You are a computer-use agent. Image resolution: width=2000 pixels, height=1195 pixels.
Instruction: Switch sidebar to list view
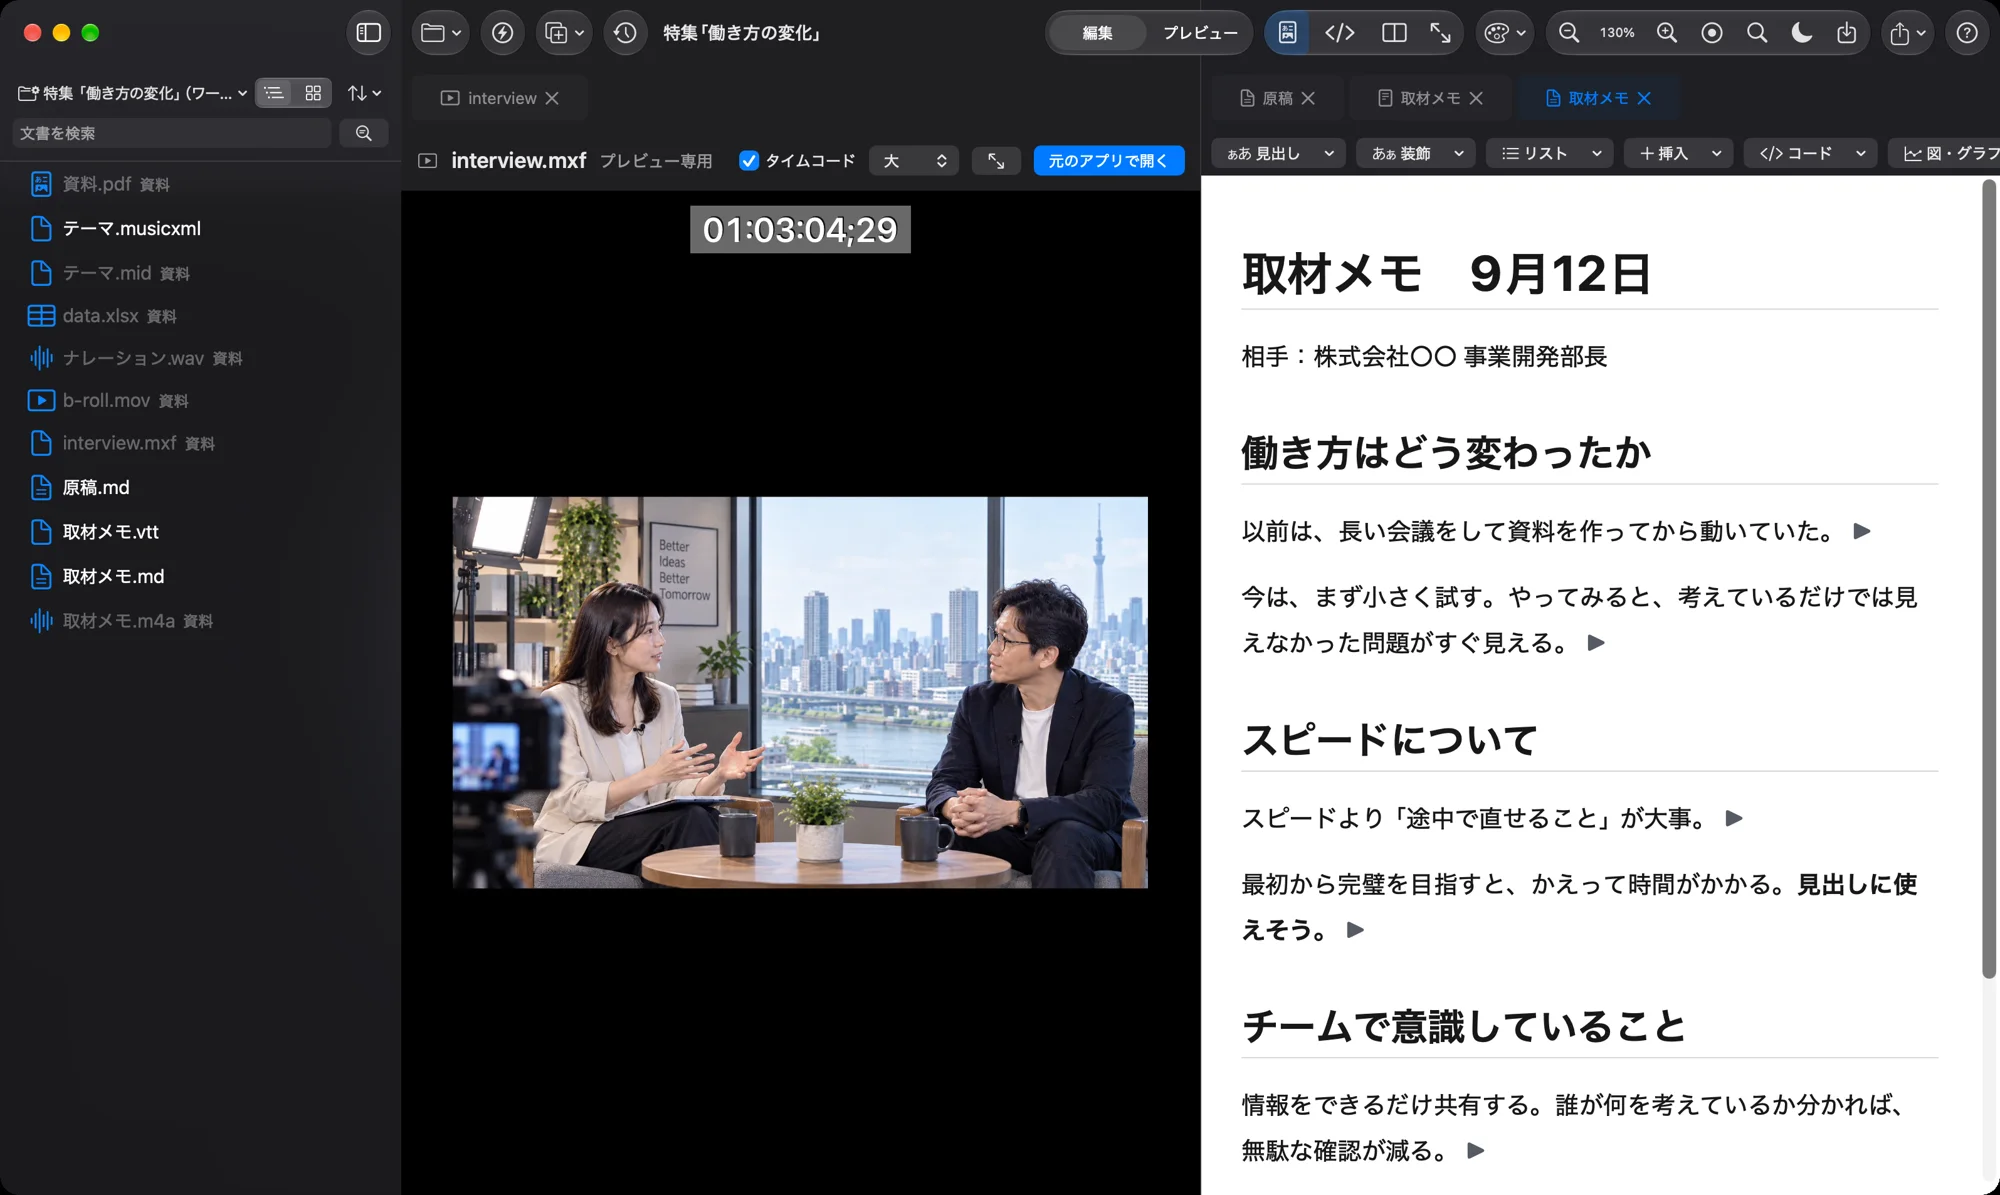pos(274,93)
